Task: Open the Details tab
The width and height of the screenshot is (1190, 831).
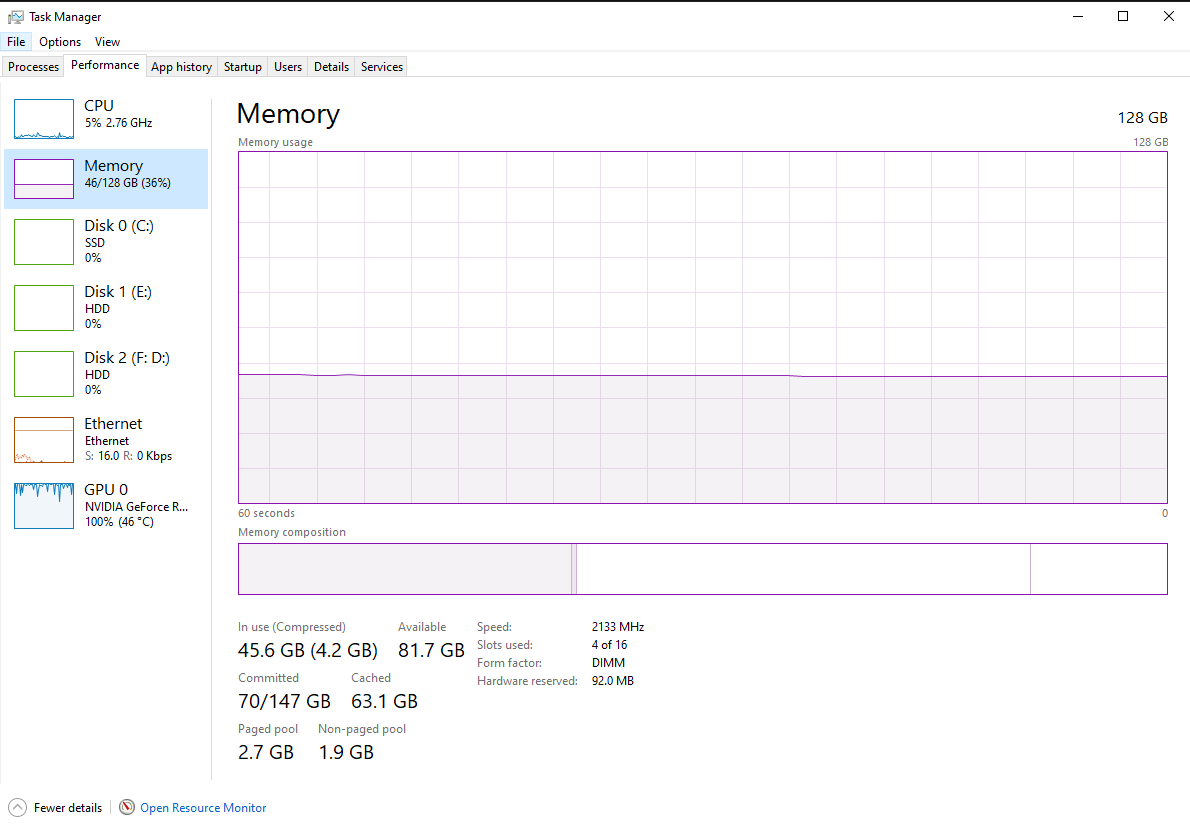Action: (331, 67)
